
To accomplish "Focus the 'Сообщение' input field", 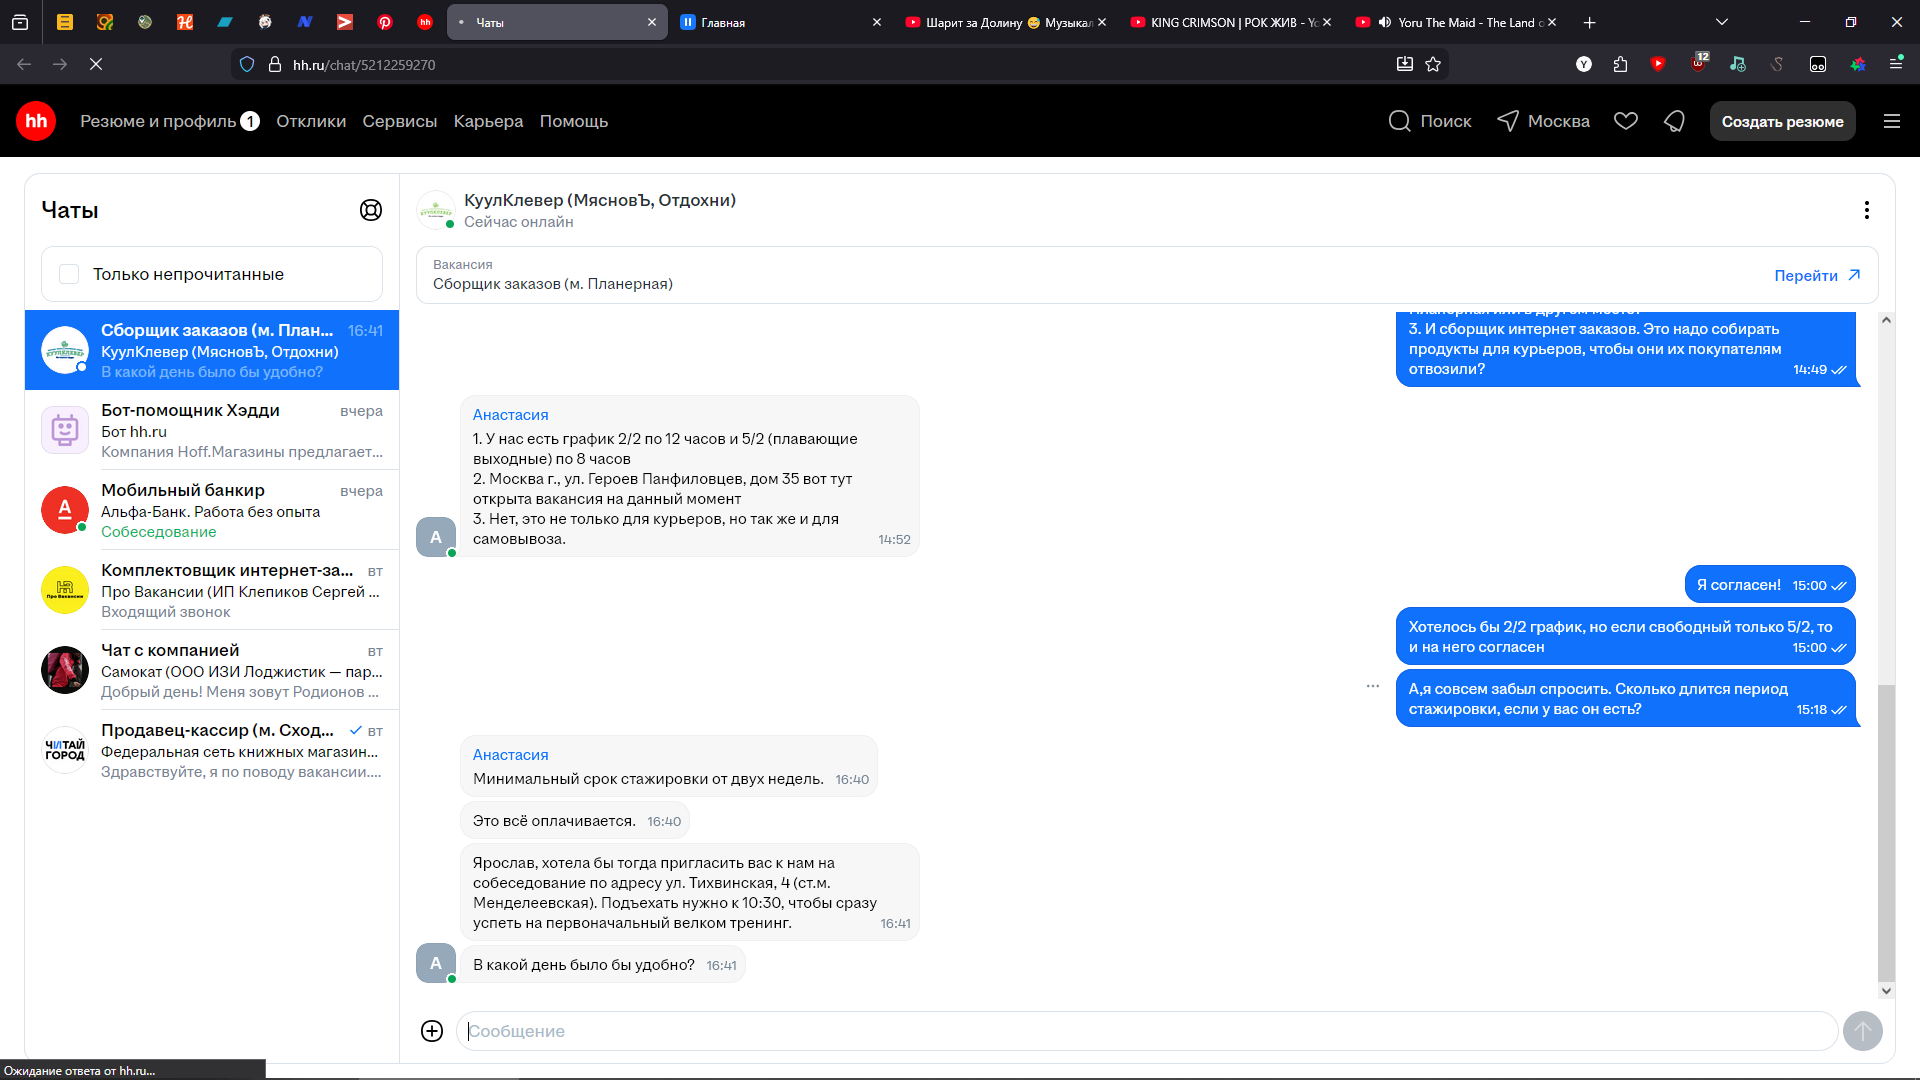I will click(1146, 1031).
